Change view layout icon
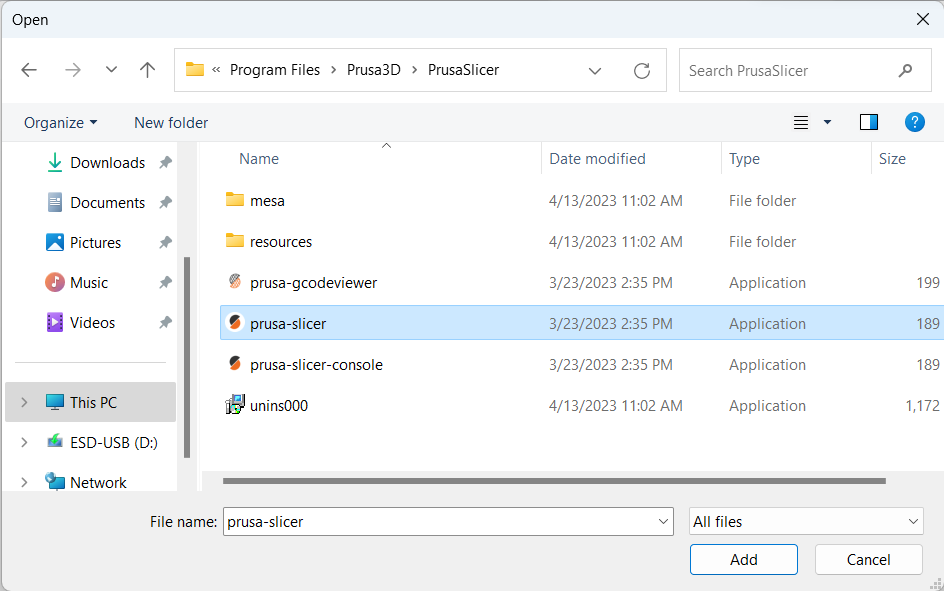This screenshot has height=591, width=944. pos(801,123)
